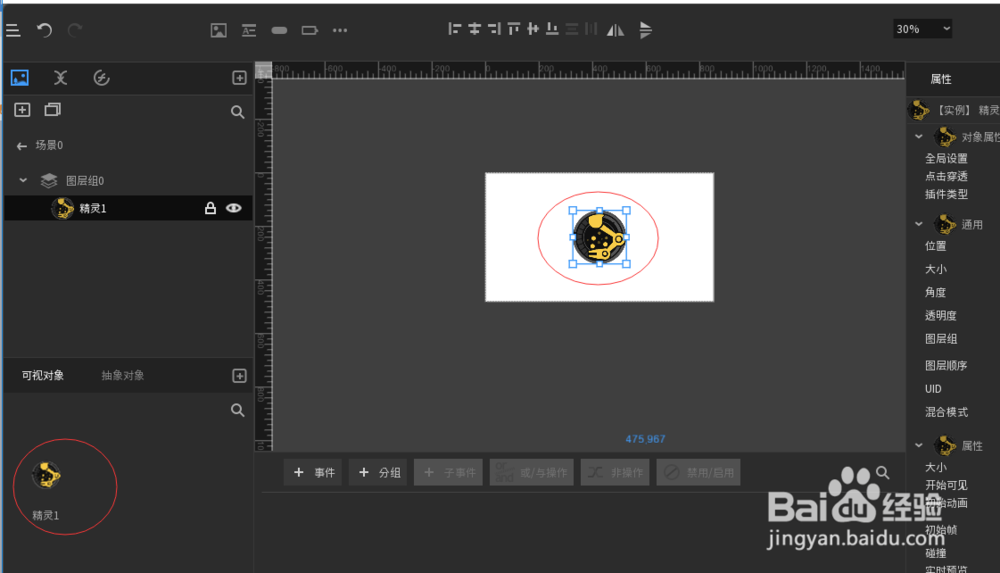Switch to the lightning events panel tab

[101, 78]
